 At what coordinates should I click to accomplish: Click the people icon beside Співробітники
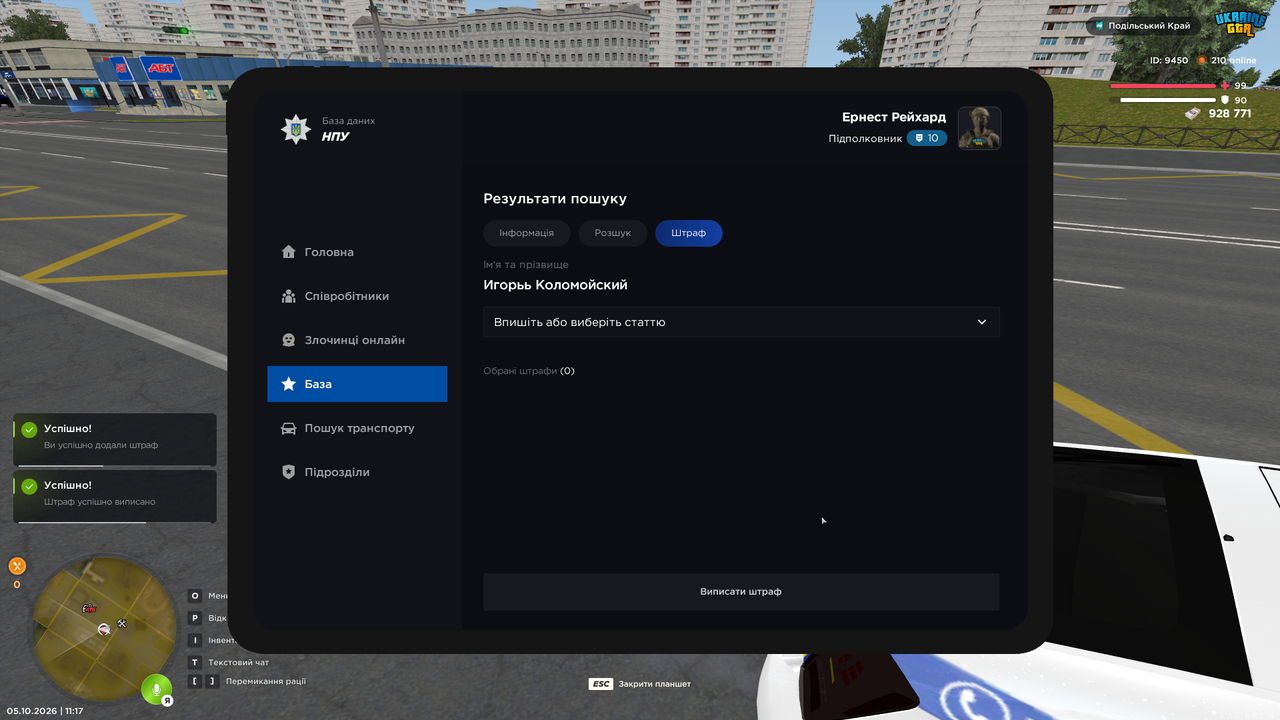[x=289, y=296]
